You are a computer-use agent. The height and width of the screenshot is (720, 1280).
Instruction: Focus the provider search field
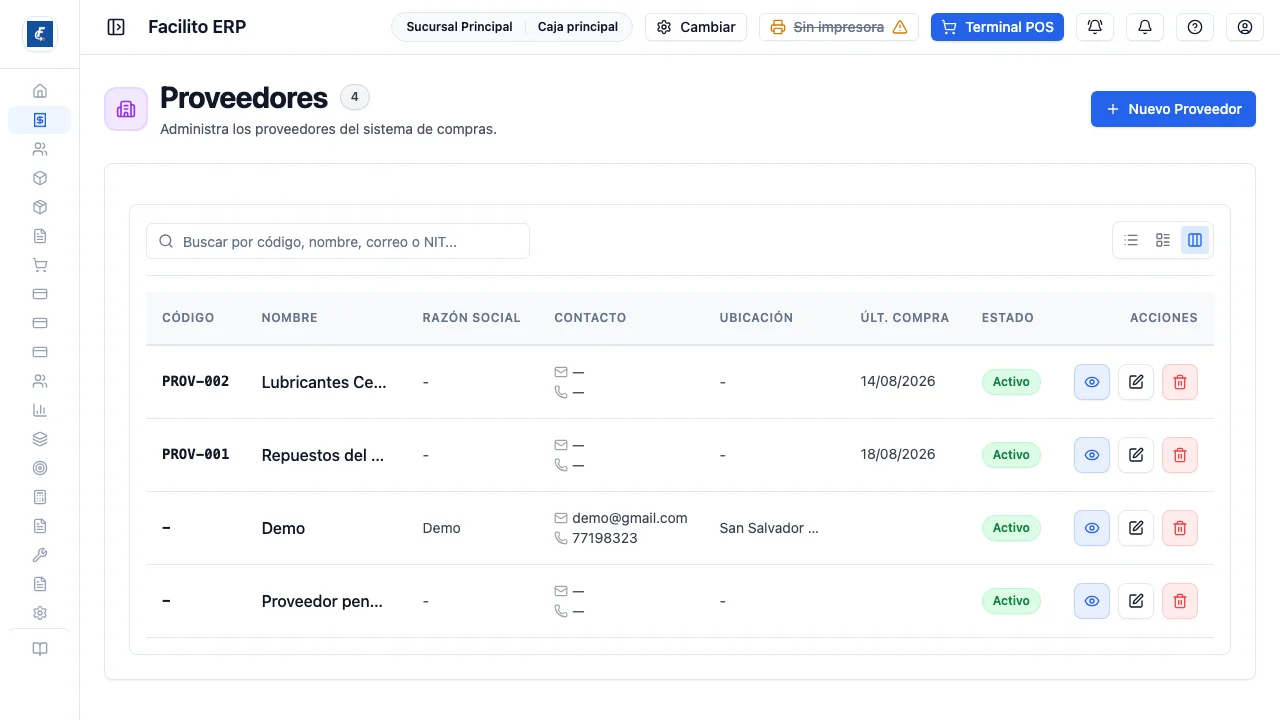tap(338, 241)
